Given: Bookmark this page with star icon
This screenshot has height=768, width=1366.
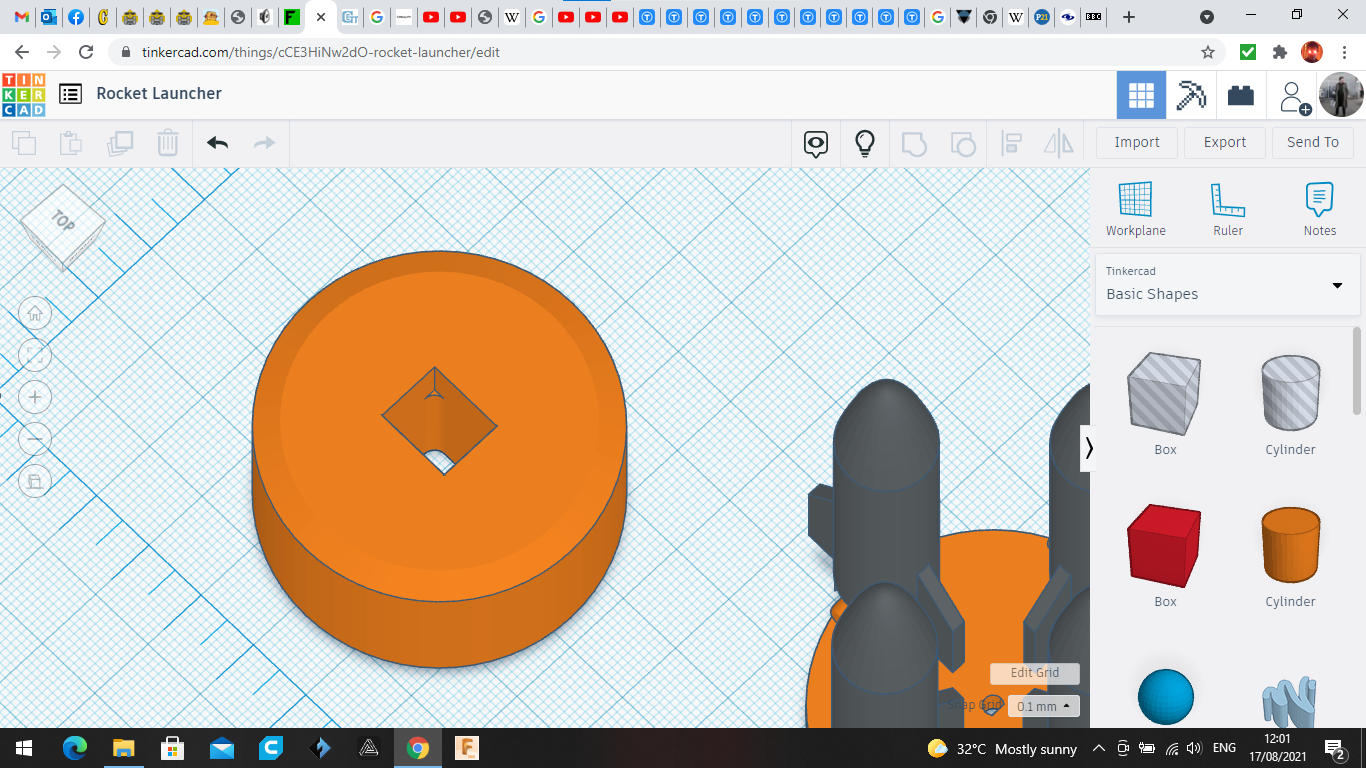Looking at the screenshot, I should 1208,52.
